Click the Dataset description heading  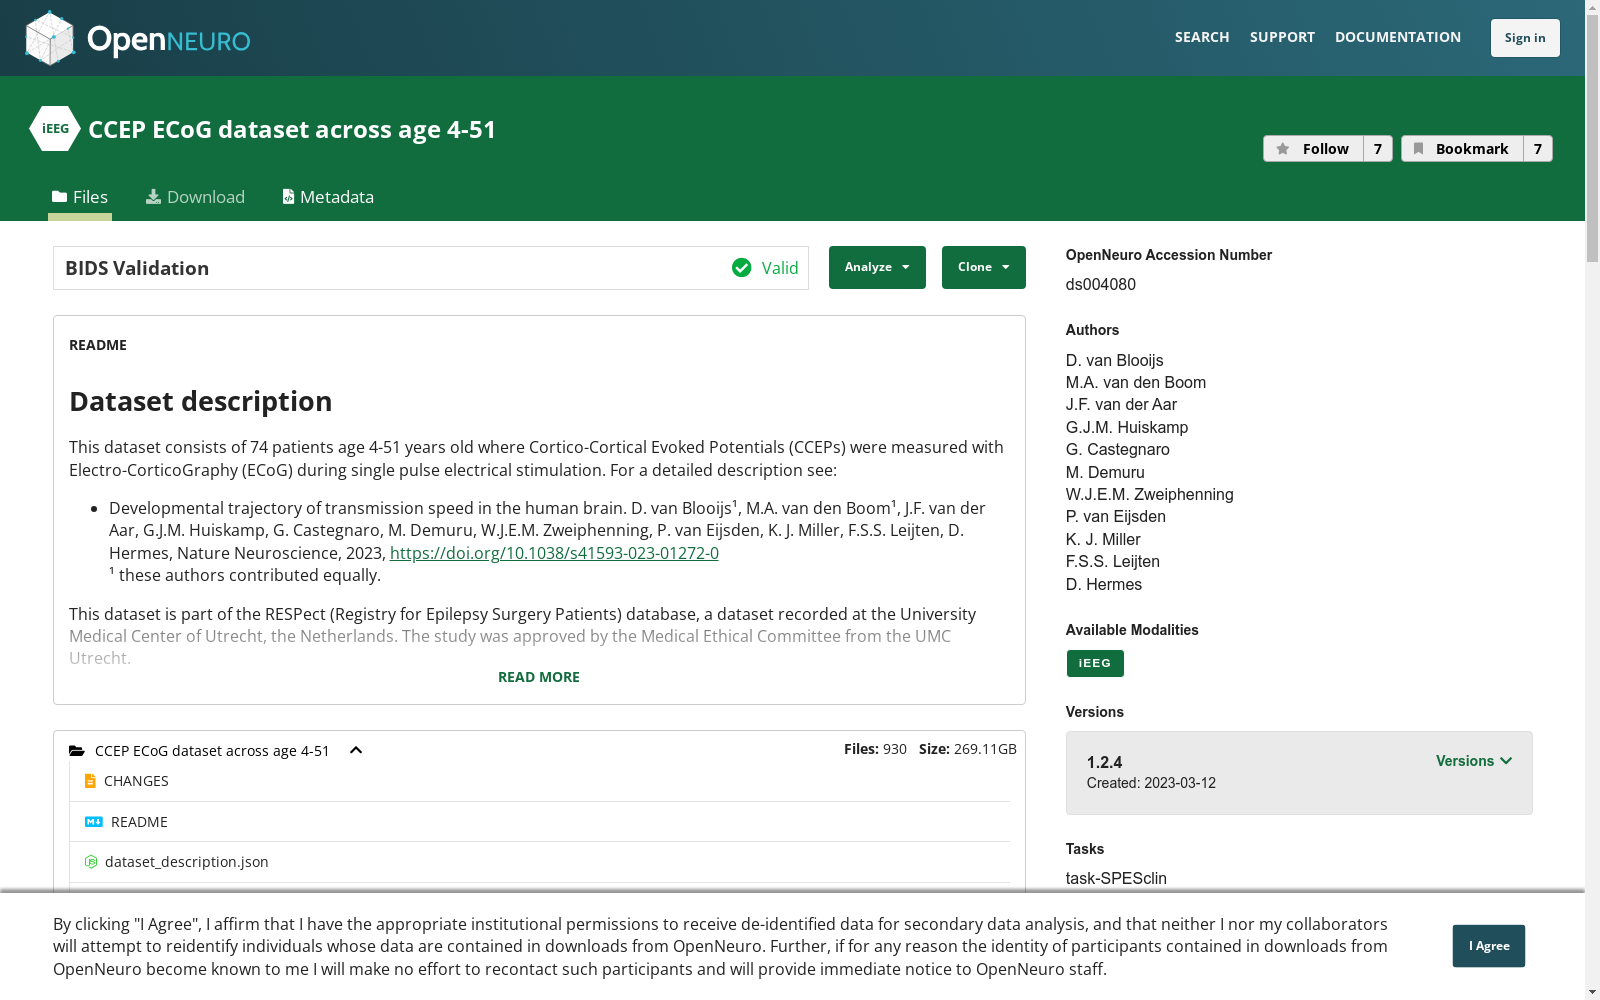point(201,401)
